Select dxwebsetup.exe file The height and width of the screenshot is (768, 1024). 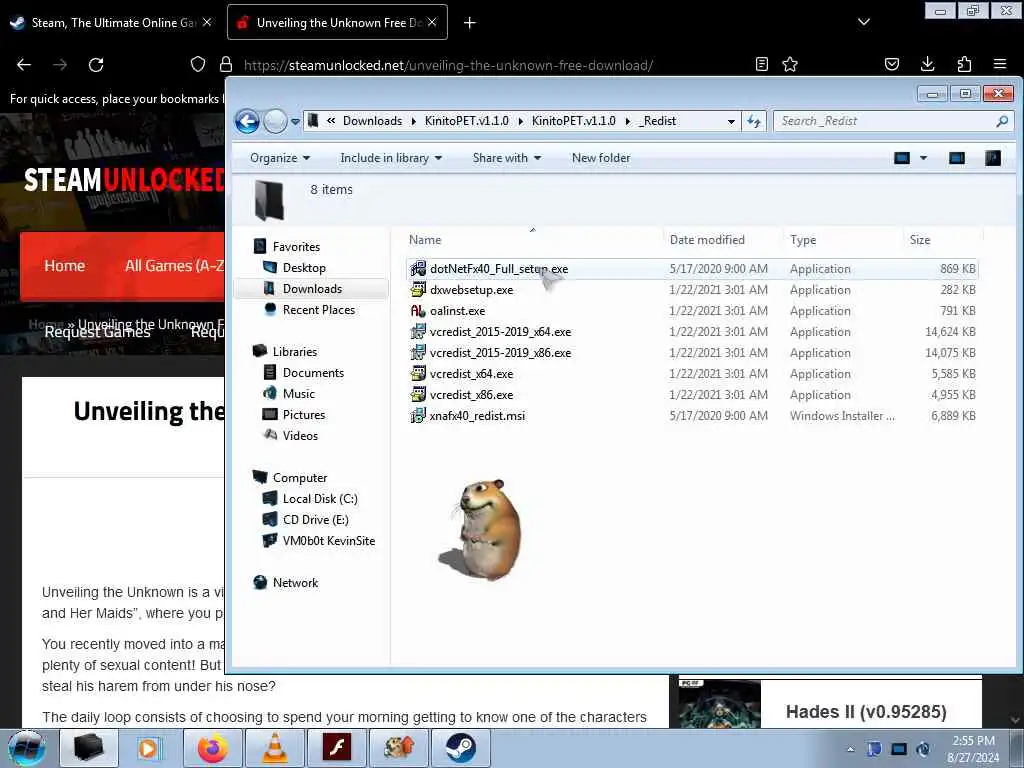click(x=692, y=290)
